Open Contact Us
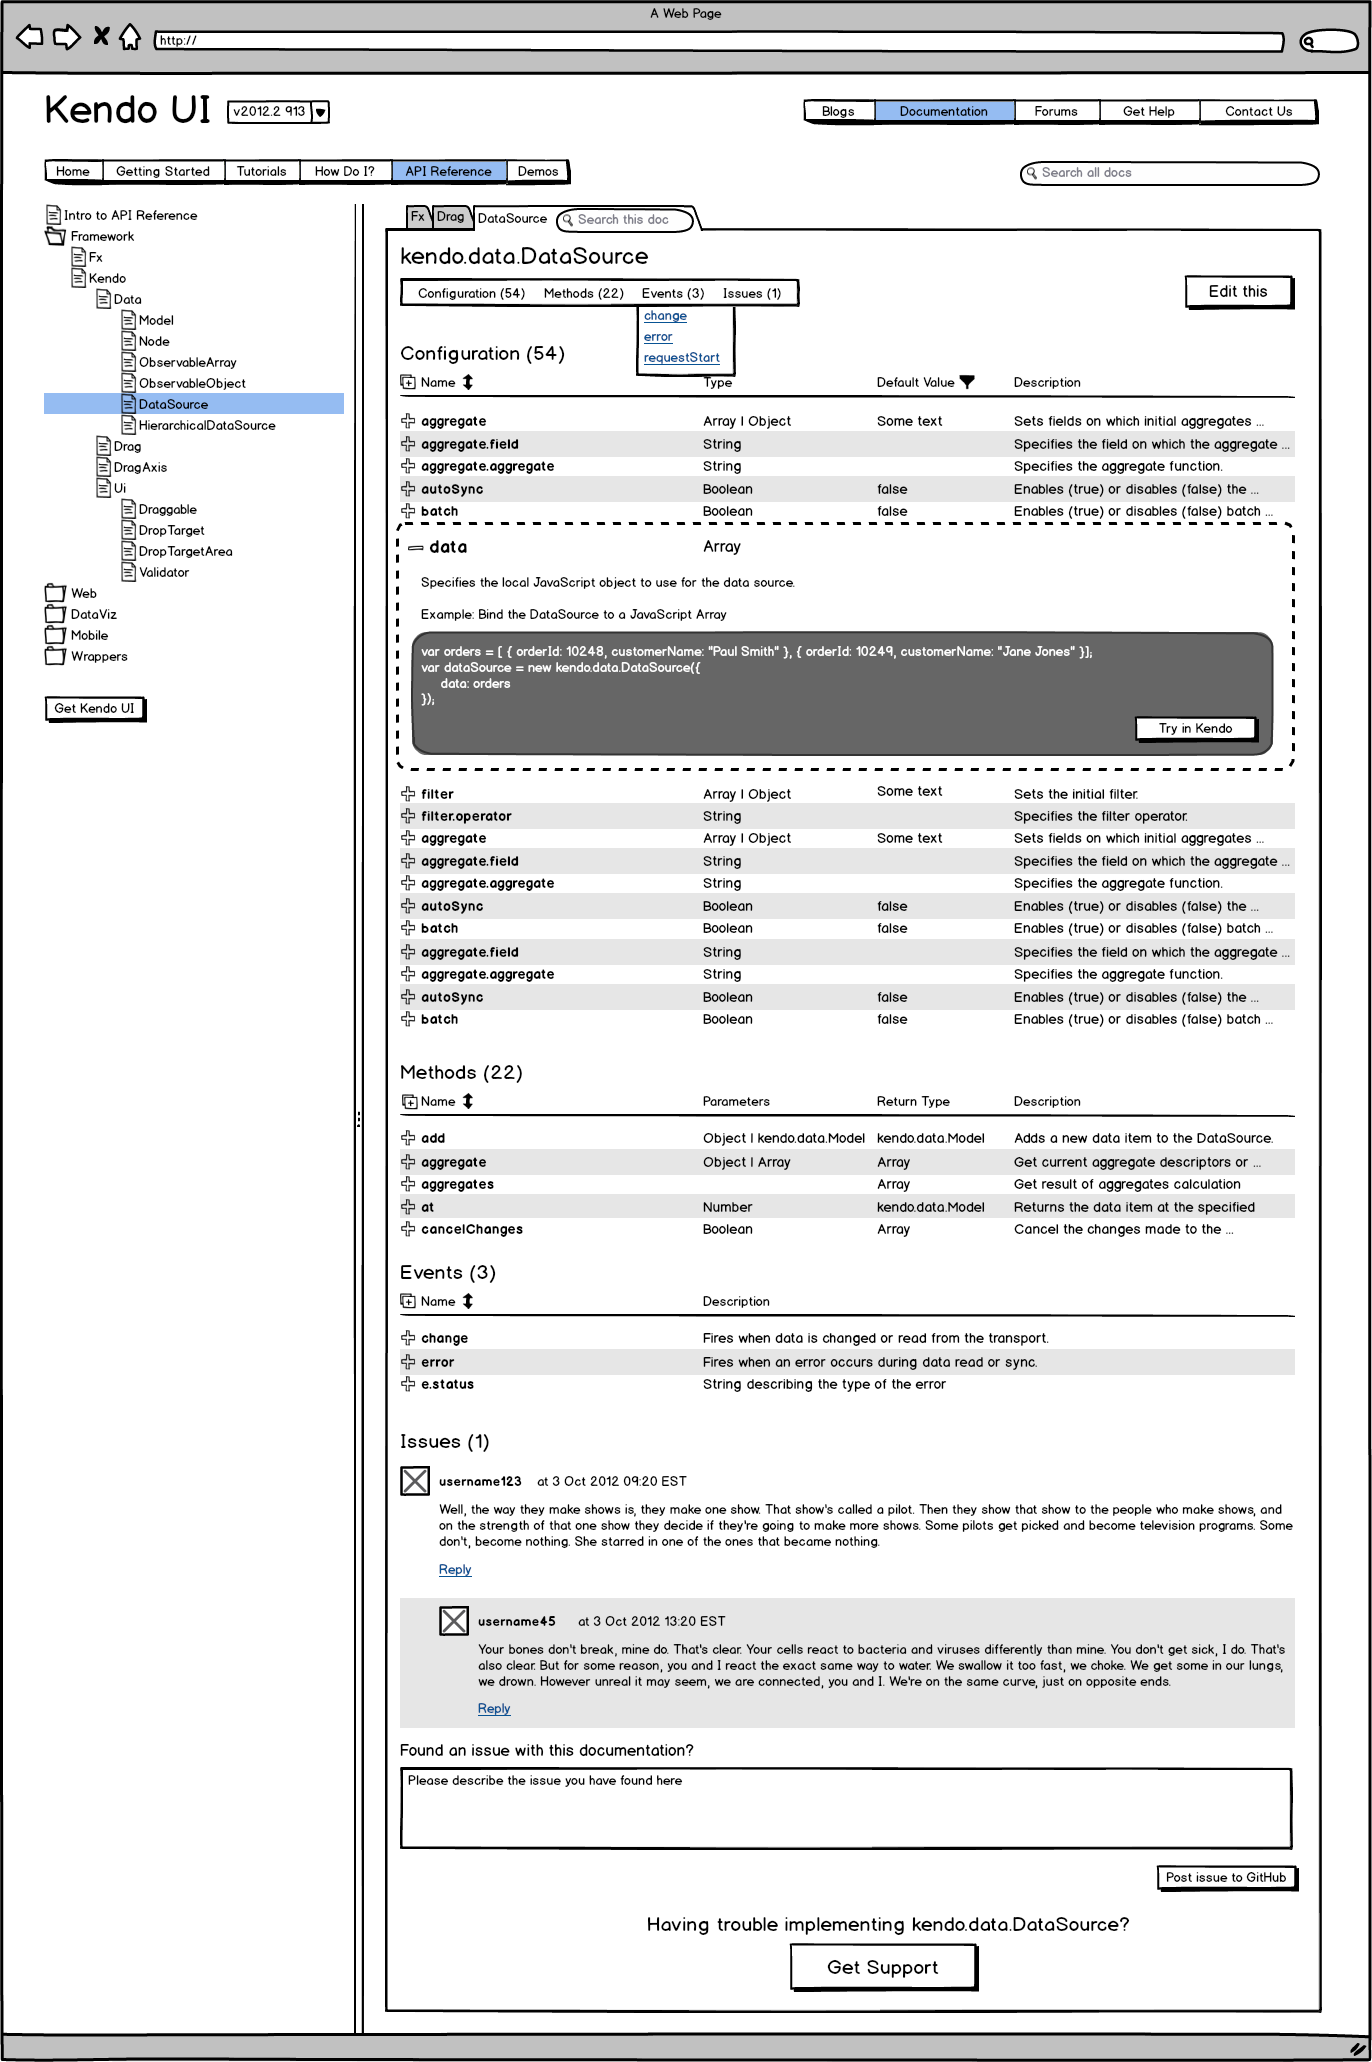 (1258, 111)
